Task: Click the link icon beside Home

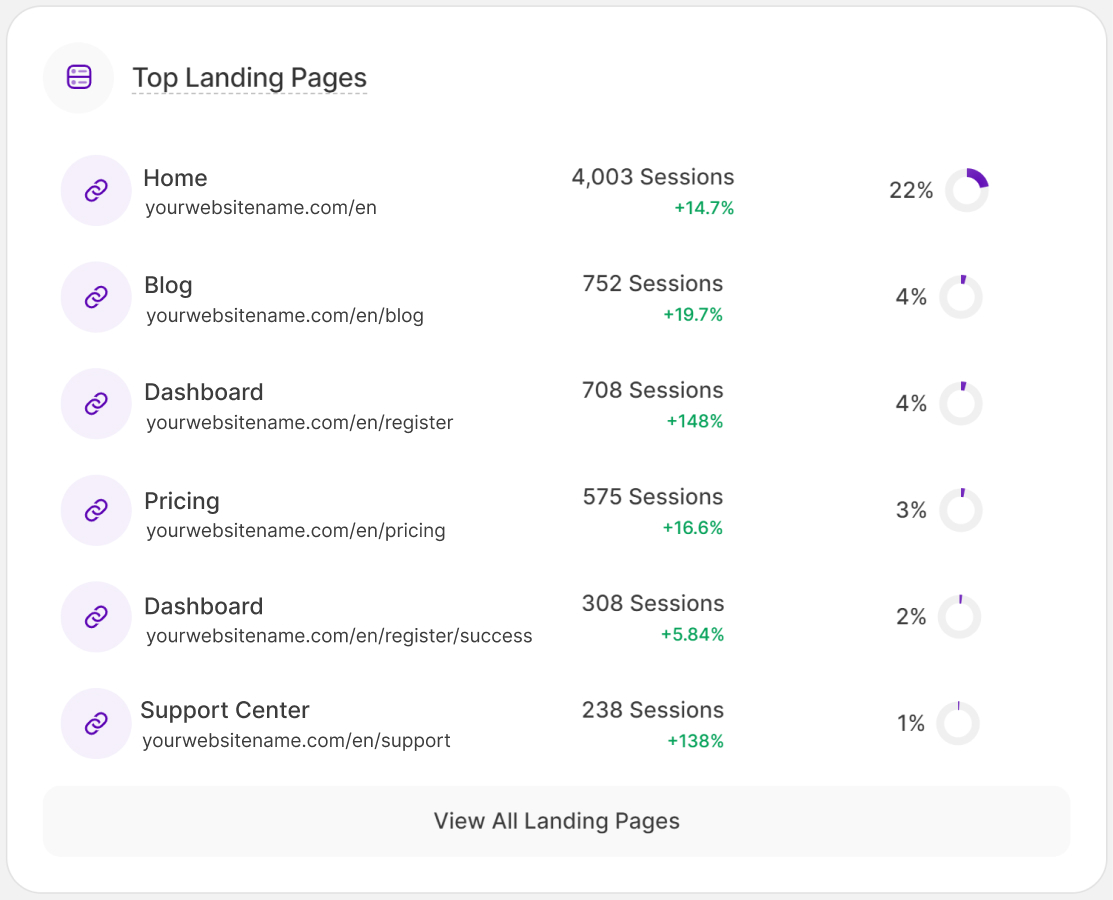Action: pos(96,190)
